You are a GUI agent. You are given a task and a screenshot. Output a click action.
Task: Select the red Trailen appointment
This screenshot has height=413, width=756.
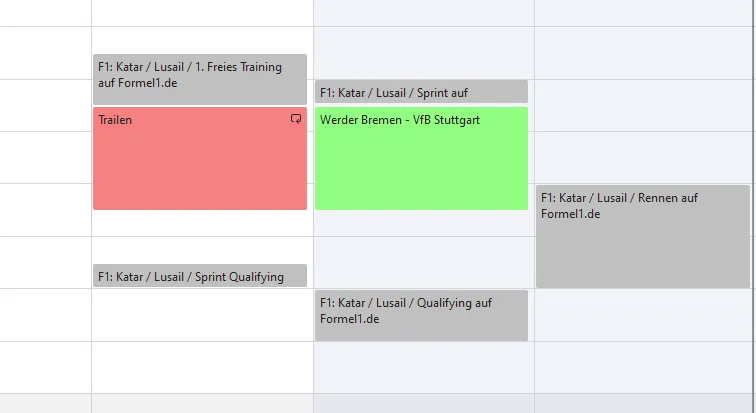[200, 159]
